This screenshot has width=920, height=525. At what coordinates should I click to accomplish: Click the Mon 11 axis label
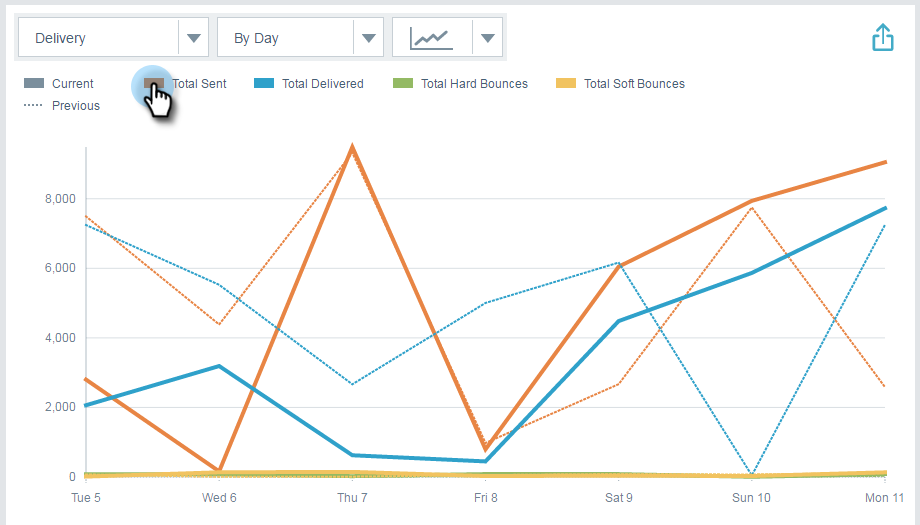tap(884, 497)
